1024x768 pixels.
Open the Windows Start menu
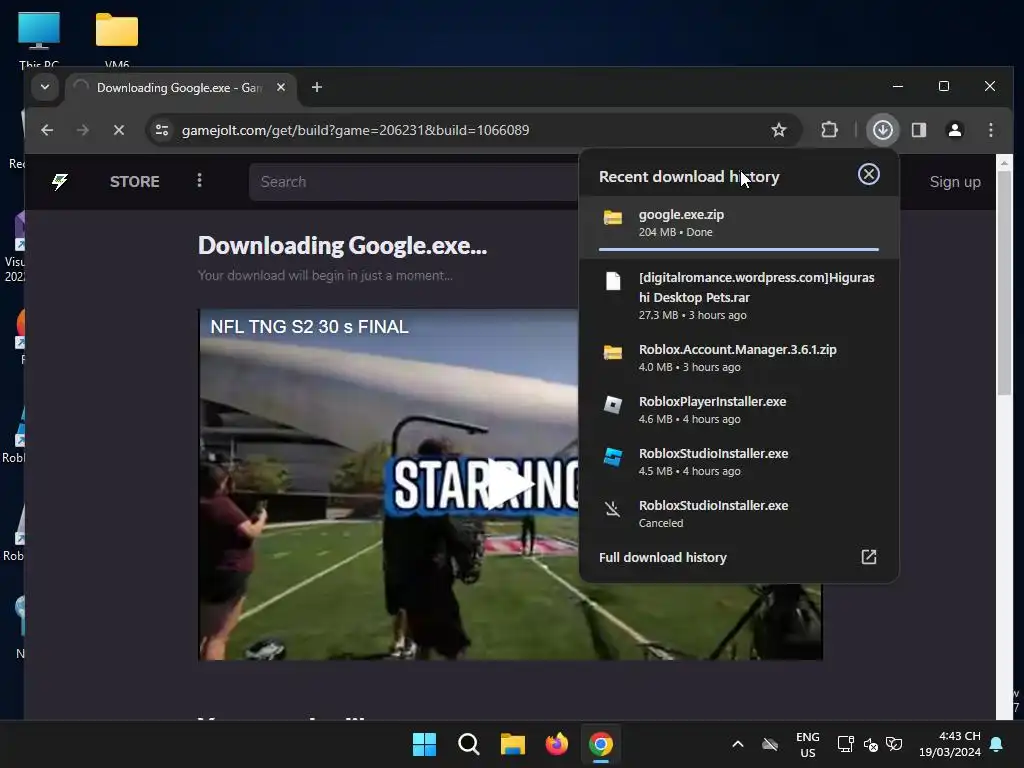(424, 744)
